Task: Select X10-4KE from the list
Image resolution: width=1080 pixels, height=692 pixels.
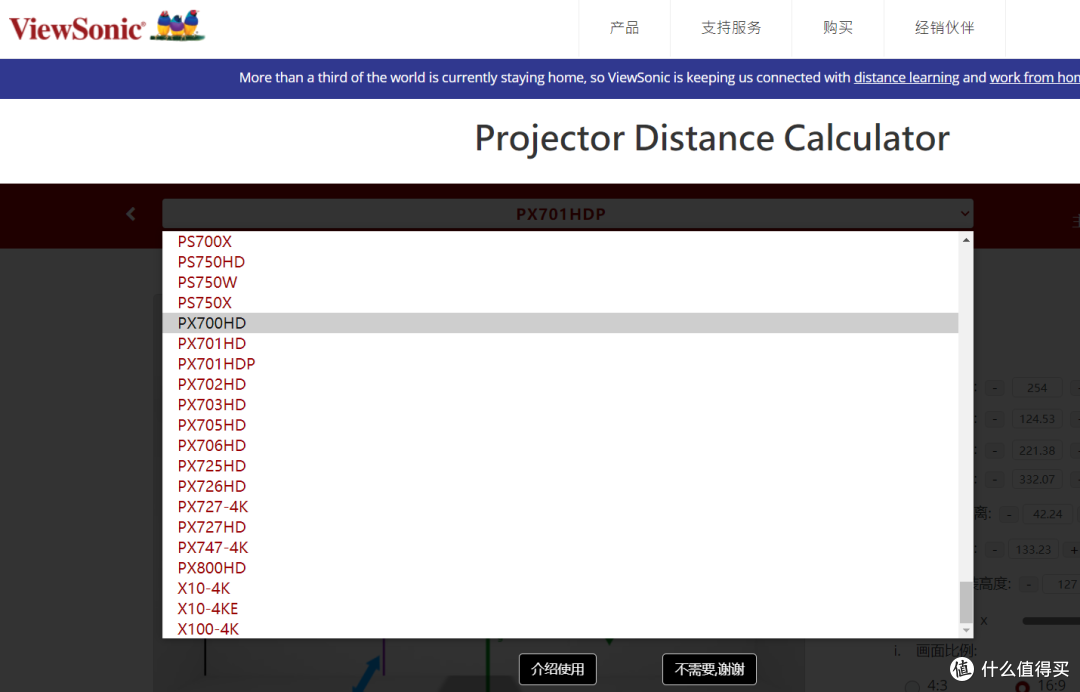Action: click(x=560, y=609)
